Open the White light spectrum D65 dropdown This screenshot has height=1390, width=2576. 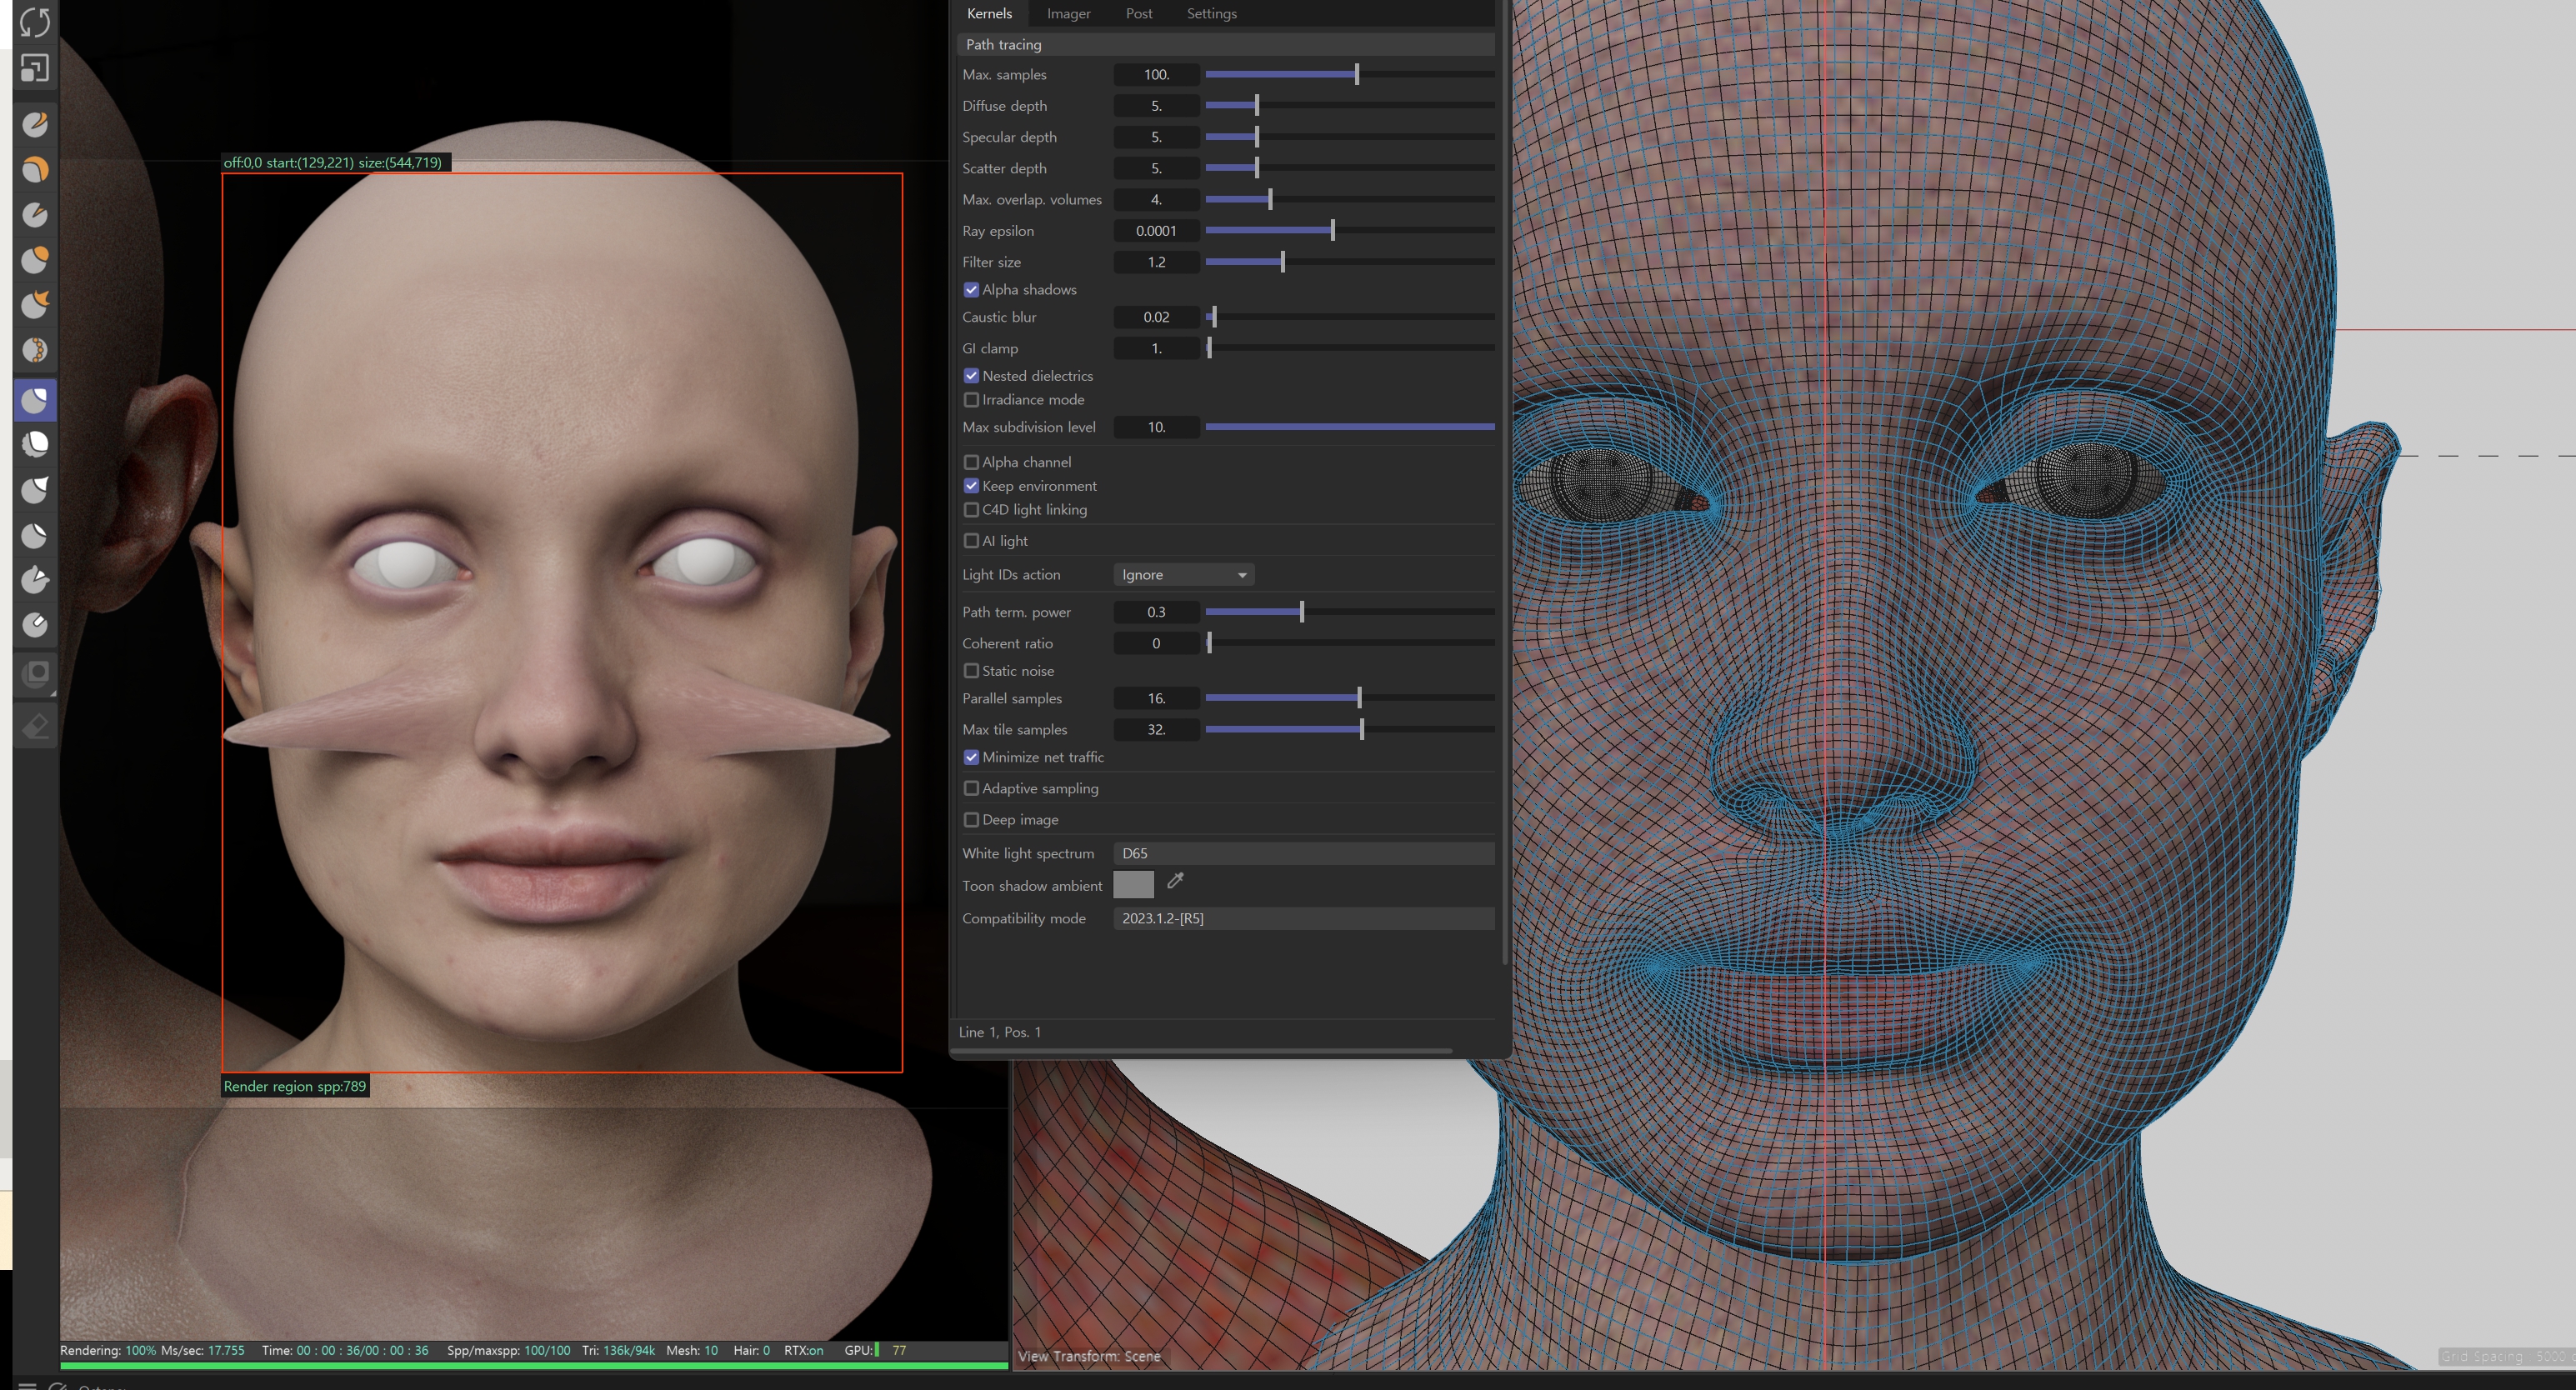pyautogui.click(x=1304, y=853)
